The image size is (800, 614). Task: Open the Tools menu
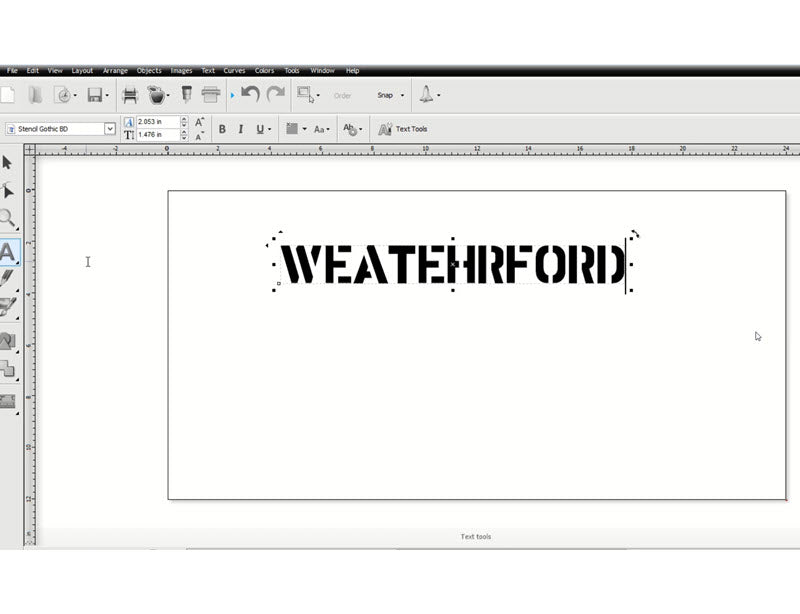(x=292, y=70)
